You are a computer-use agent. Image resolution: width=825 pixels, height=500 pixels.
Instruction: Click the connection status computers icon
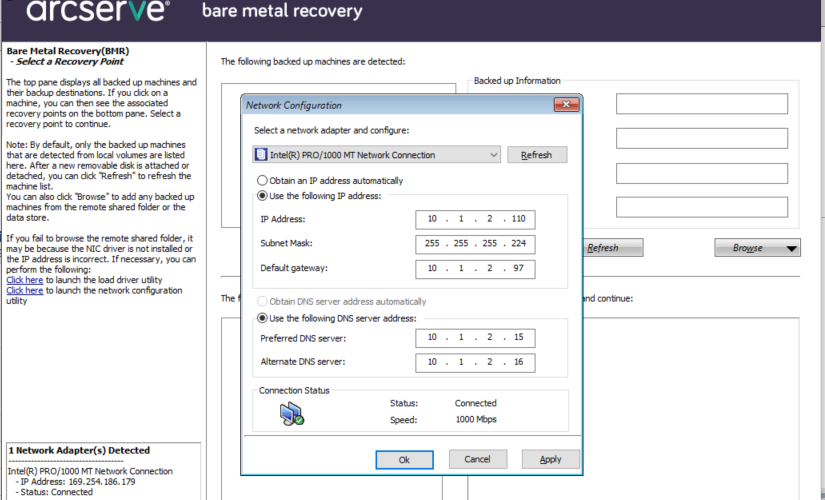[x=292, y=414]
